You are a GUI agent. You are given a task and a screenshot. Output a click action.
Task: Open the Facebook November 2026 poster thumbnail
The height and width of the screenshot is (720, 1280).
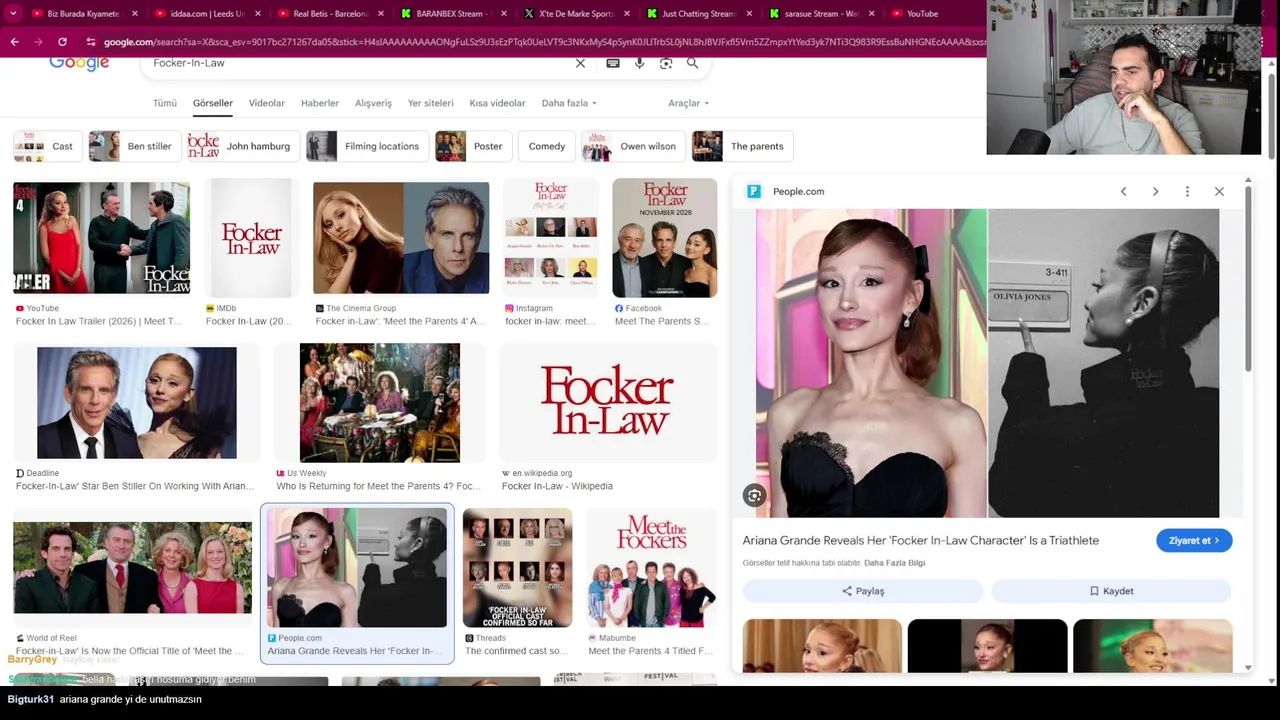665,238
